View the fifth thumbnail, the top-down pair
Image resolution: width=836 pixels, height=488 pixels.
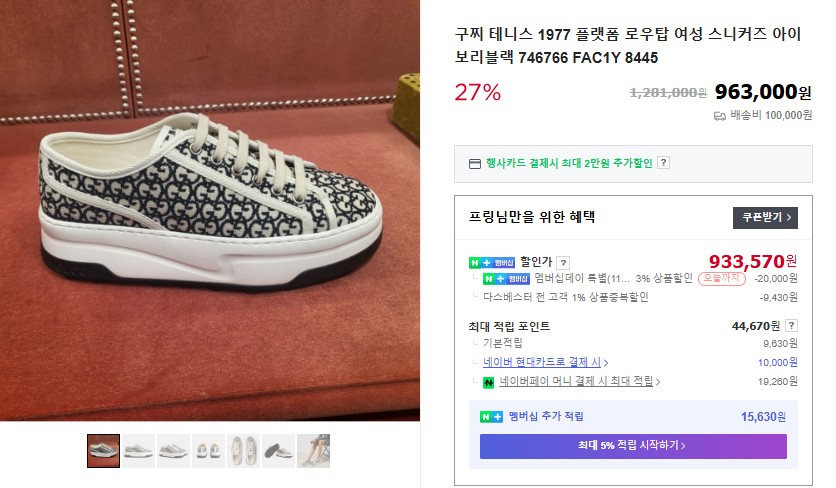click(243, 451)
